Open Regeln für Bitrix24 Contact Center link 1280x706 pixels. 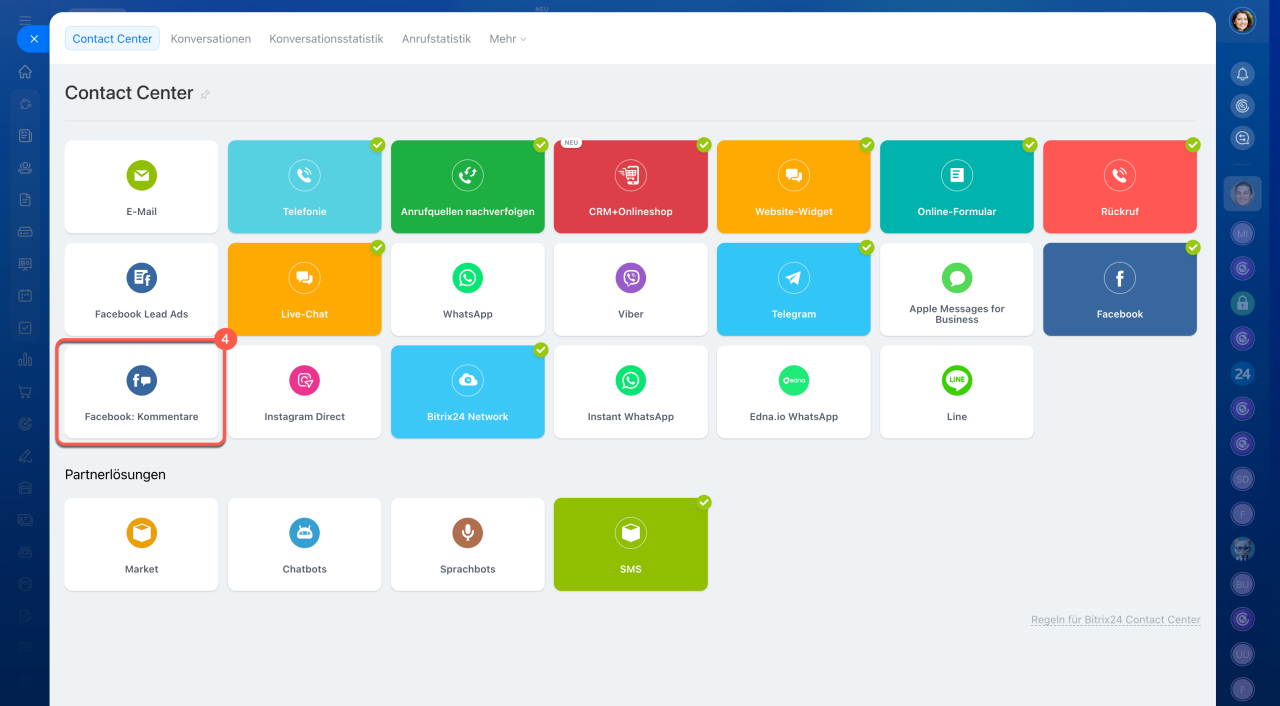[x=1116, y=620]
